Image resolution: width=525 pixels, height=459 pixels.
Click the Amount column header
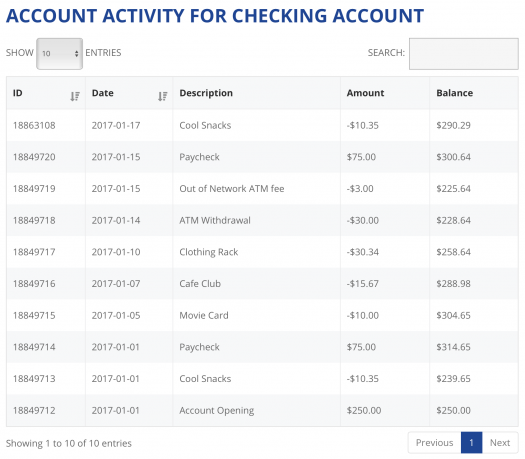(x=365, y=93)
